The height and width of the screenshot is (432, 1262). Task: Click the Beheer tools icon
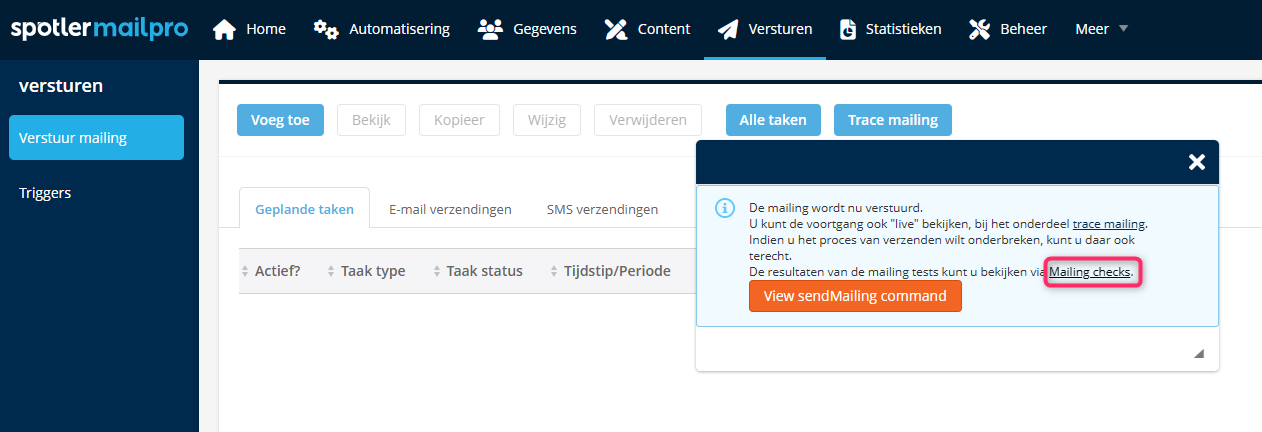pos(980,29)
